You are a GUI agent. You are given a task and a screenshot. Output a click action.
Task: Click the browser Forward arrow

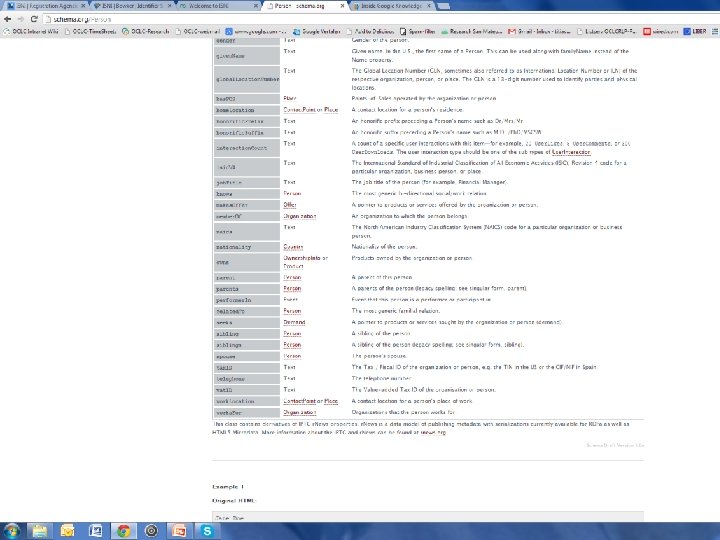click(x=20, y=19)
